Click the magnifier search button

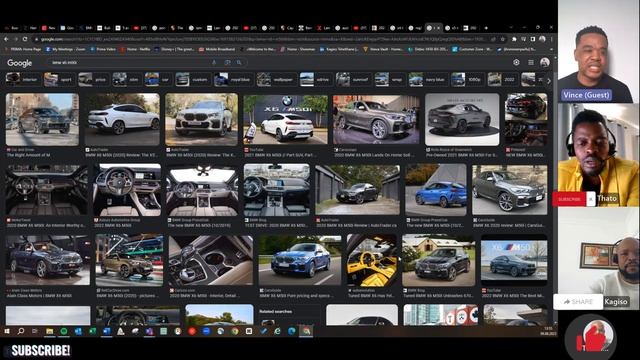(x=239, y=62)
